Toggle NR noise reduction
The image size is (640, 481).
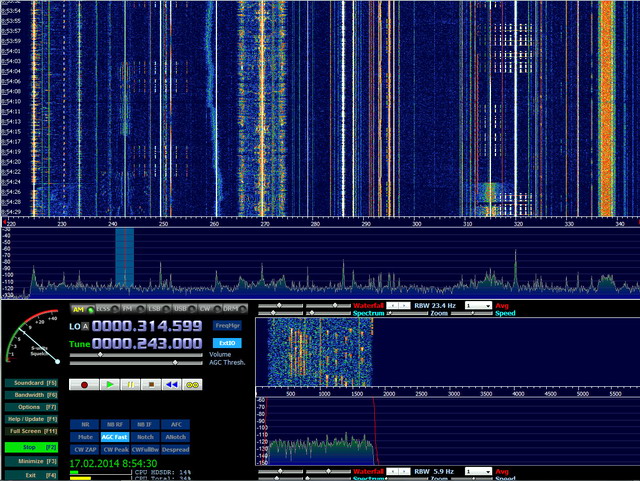[x=85, y=425]
